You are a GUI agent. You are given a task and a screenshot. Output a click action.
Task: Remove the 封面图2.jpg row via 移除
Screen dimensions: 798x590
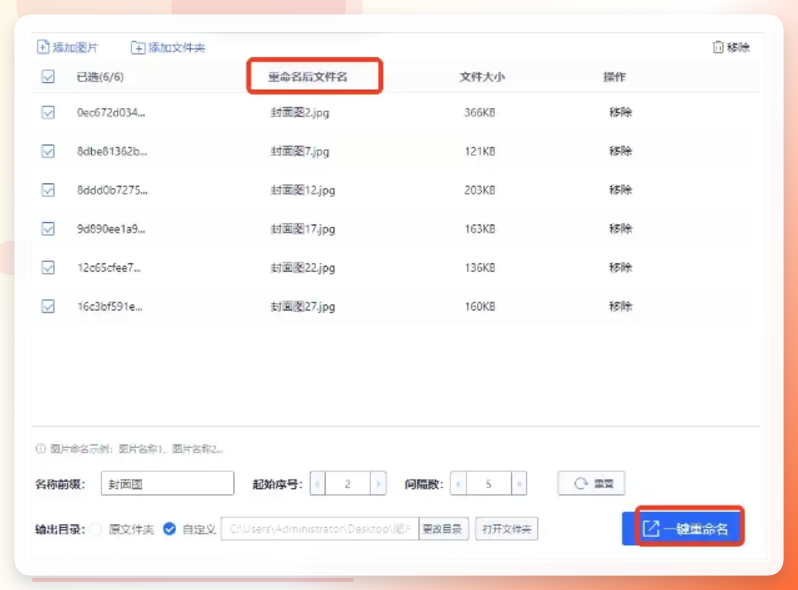pos(620,112)
